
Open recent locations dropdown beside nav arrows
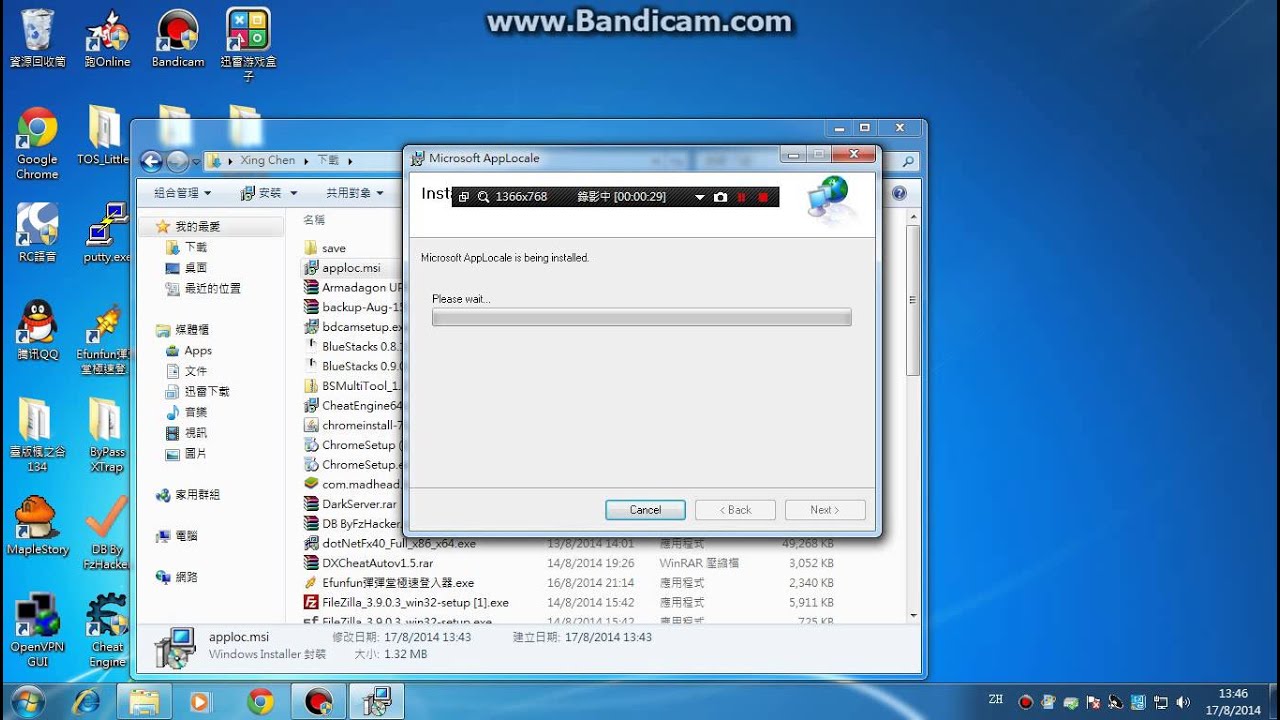tap(196, 161)
